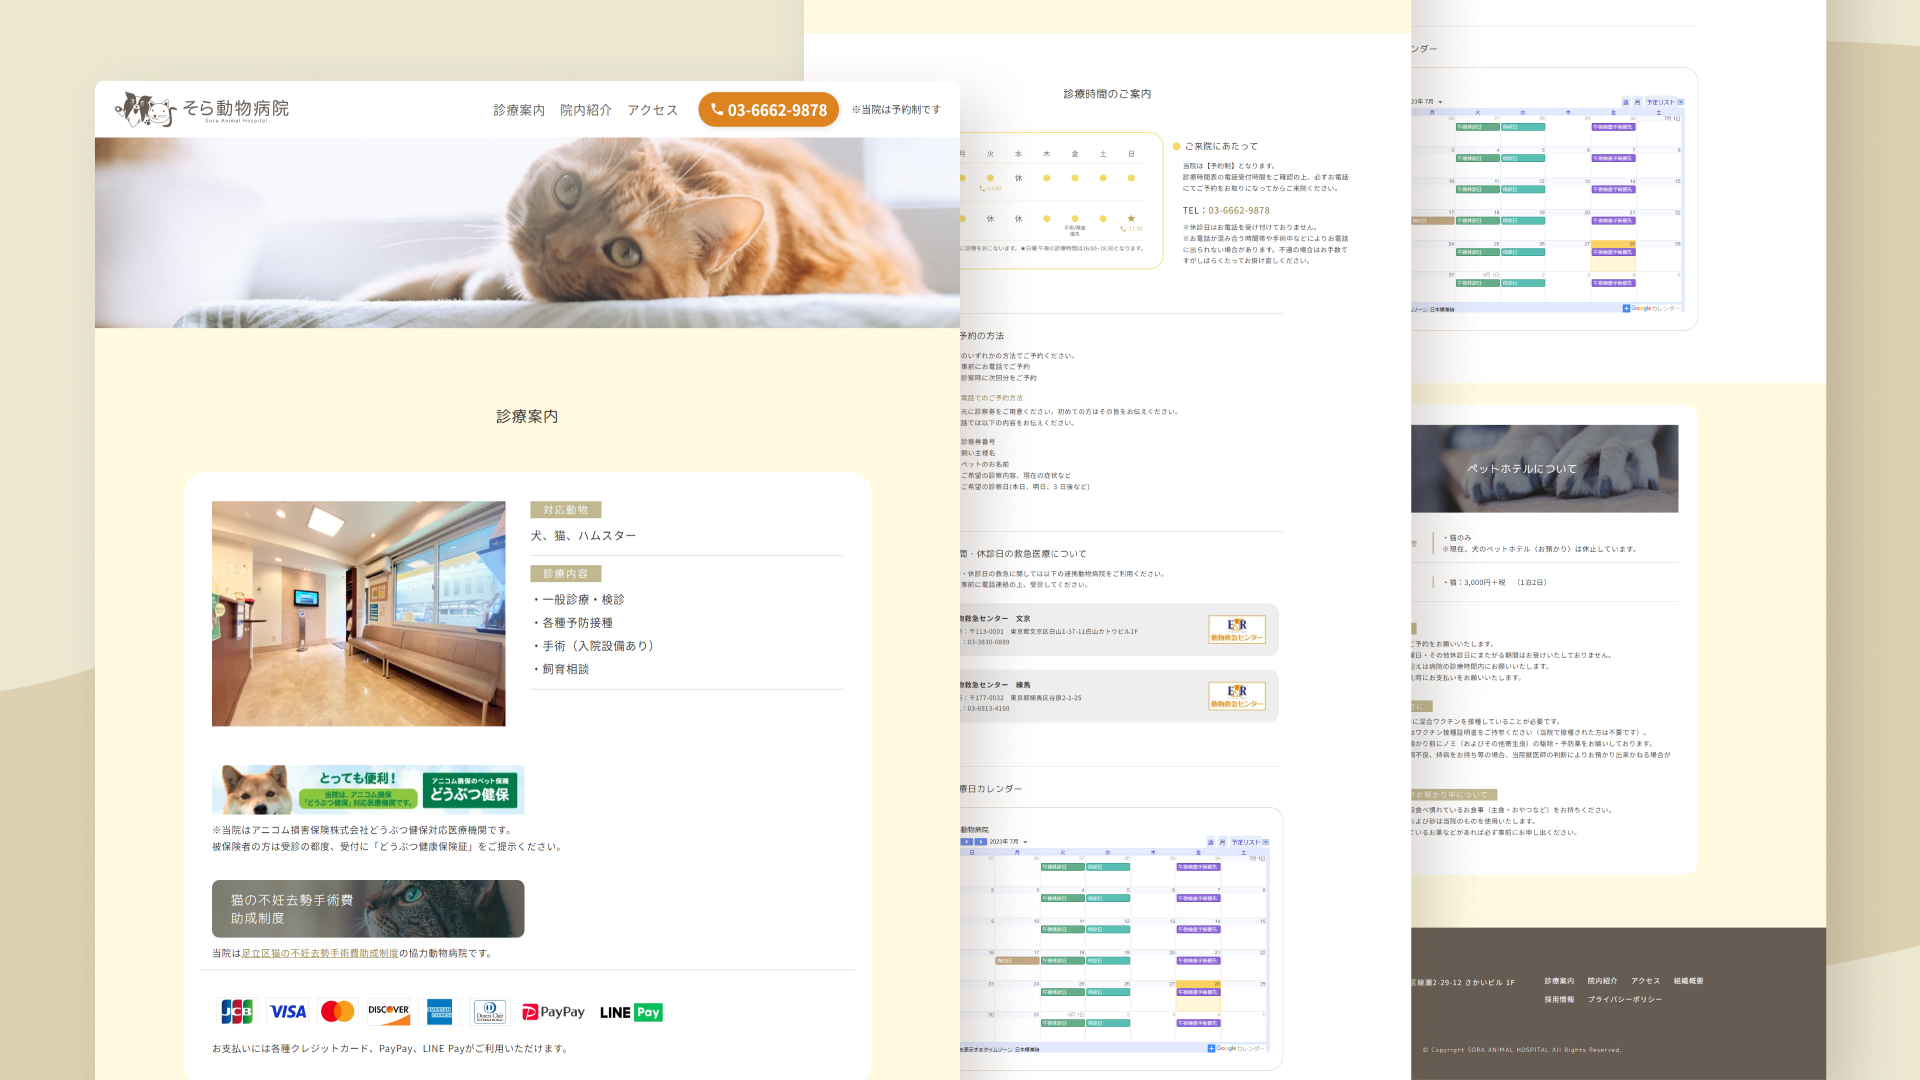This screenshot has height=1080, width=1920.
Task: Click the footer 採用情報 link
Action: [x=1559, y=999]
